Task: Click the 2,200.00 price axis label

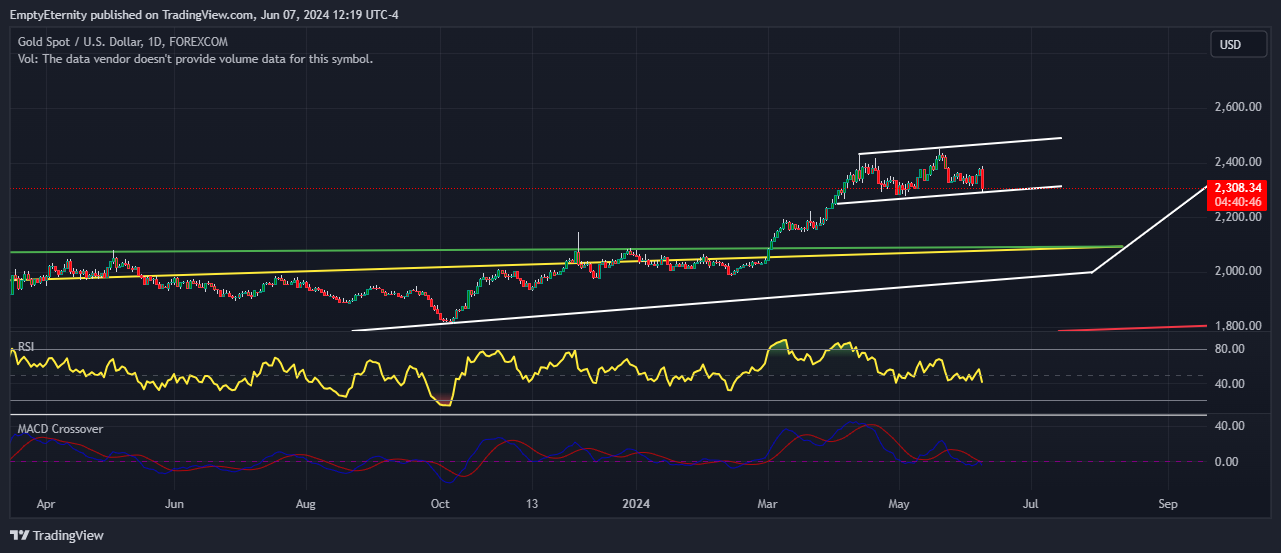Action: pos(1237,217)
